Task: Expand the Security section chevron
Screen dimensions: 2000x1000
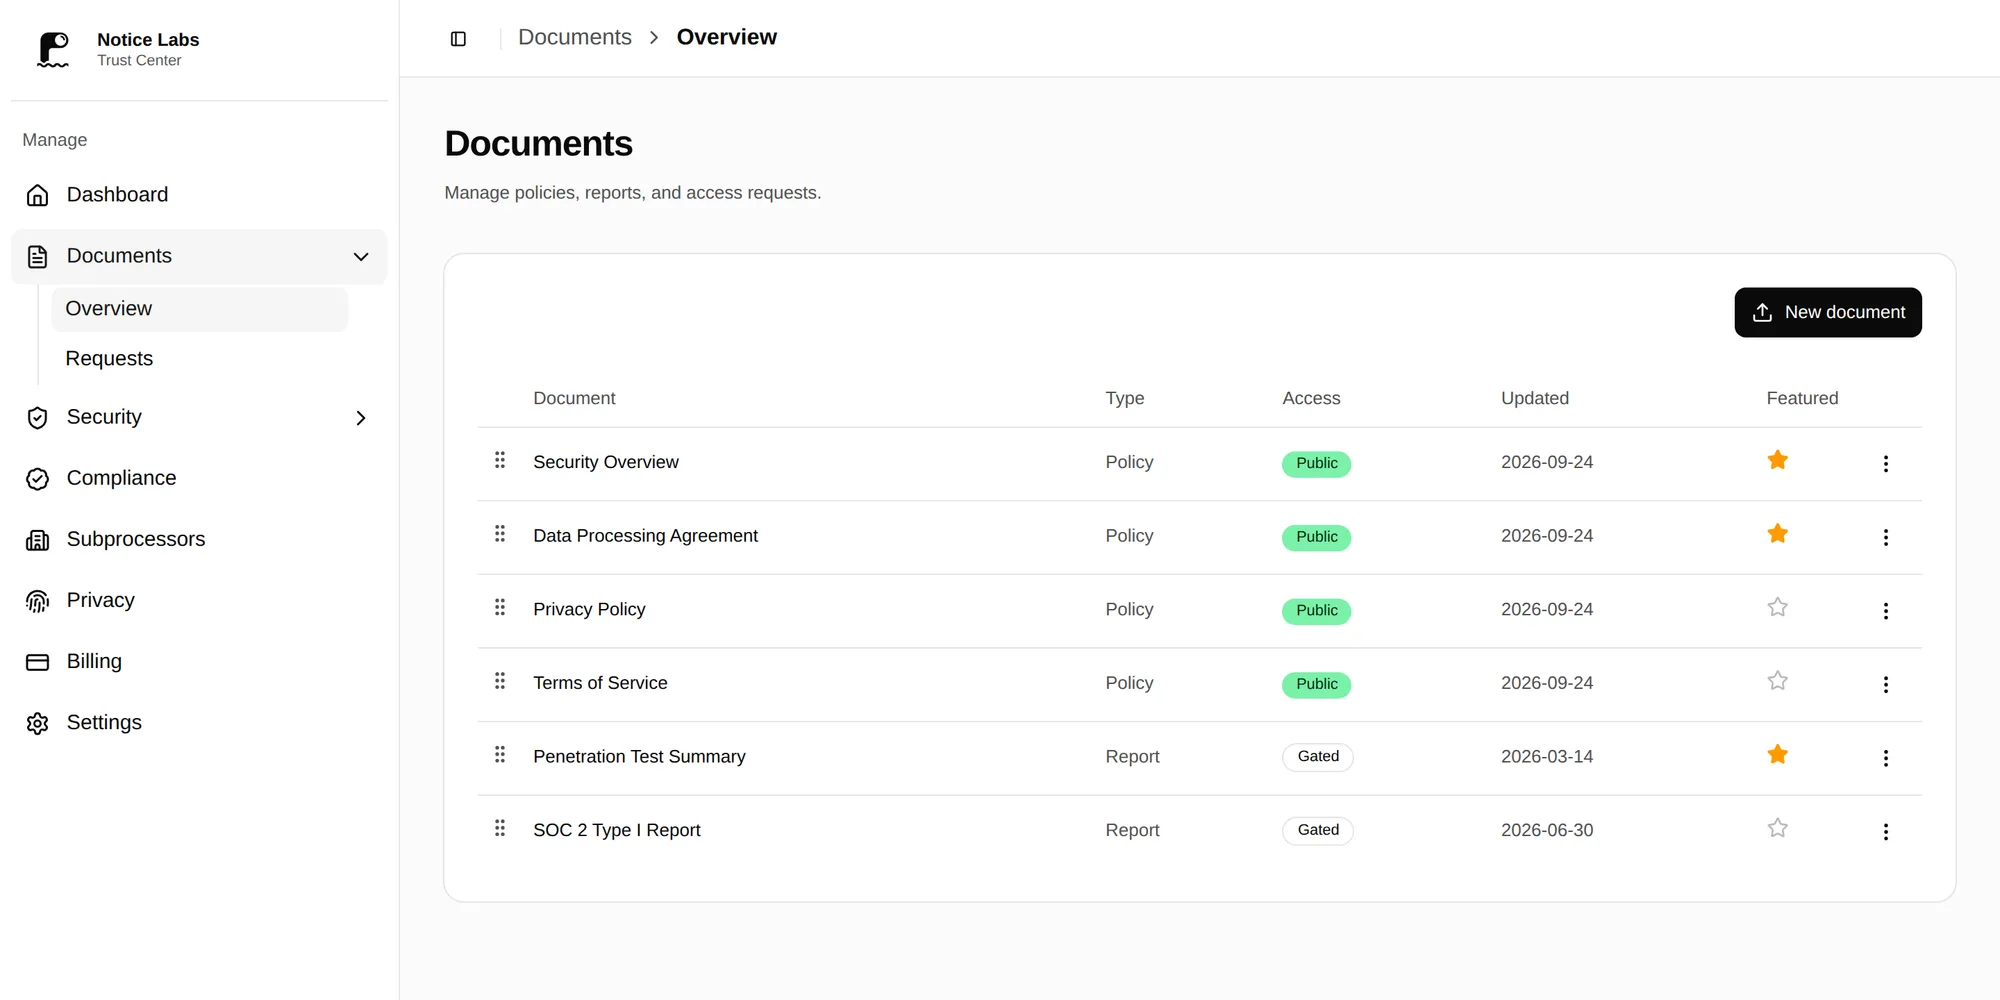Action: 361,418
